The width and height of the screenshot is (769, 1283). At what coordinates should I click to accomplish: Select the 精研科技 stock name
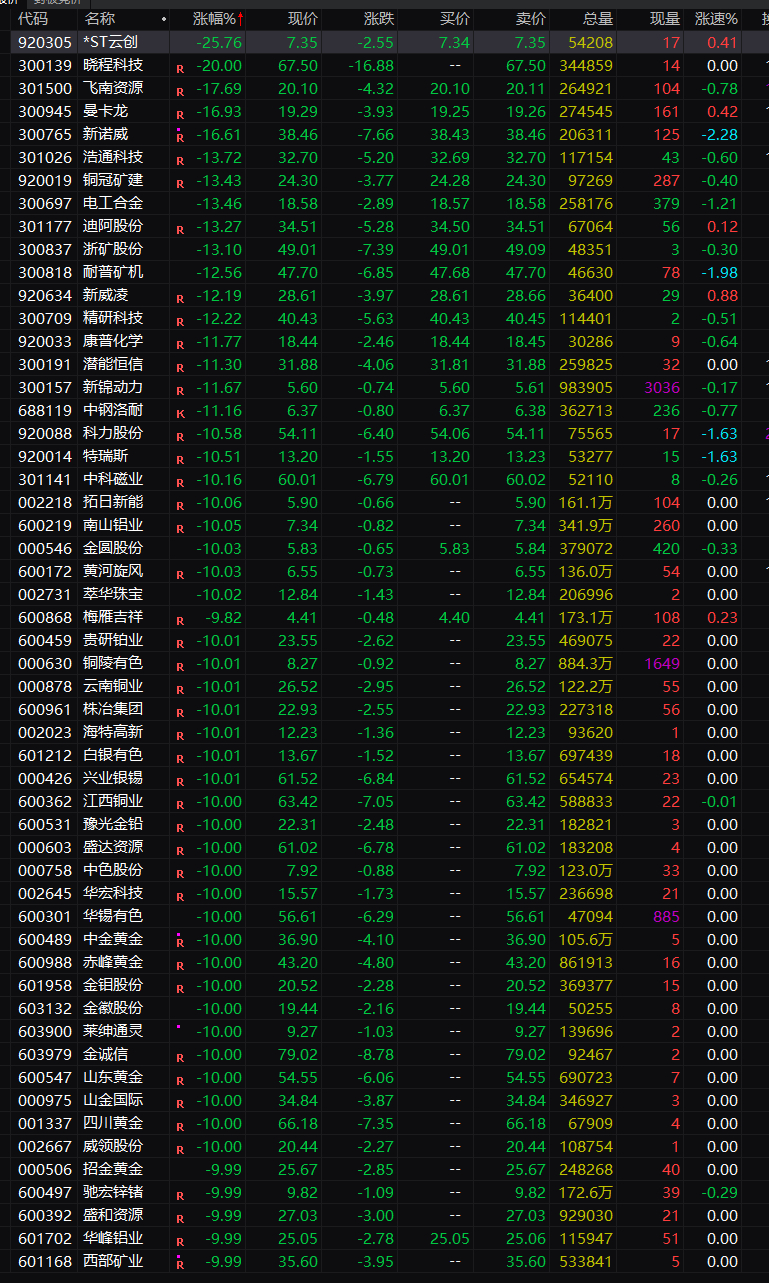click(x=113, y=318)
